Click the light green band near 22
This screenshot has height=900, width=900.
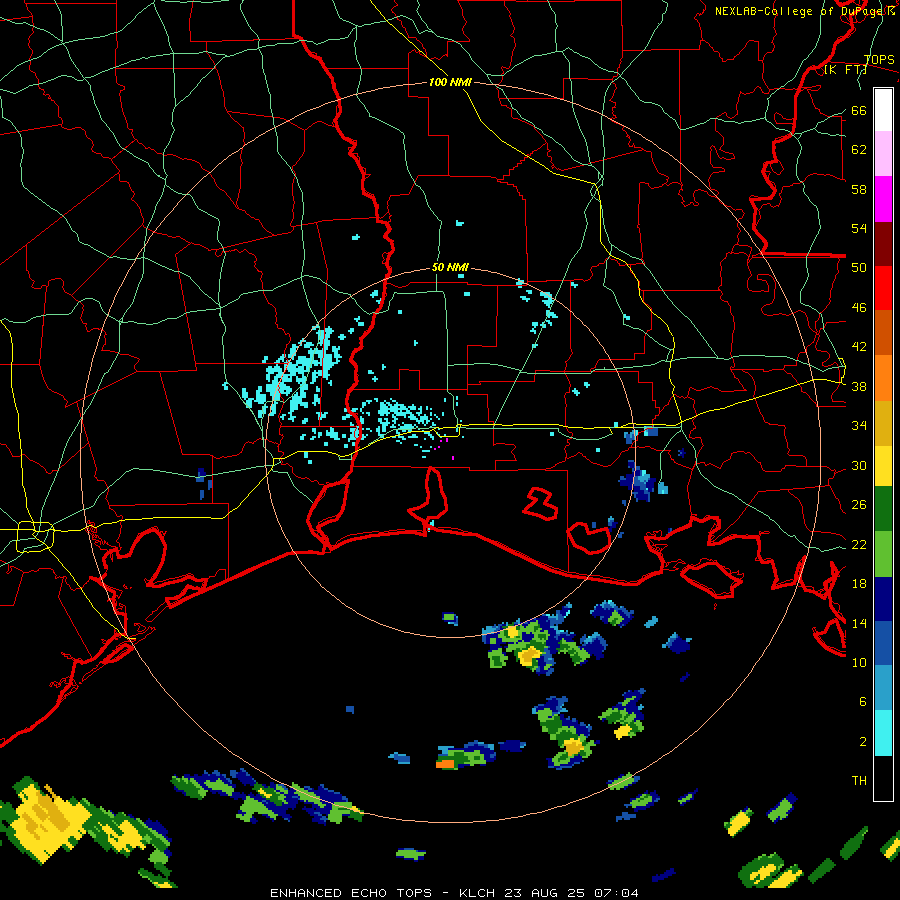coord(883,554)
